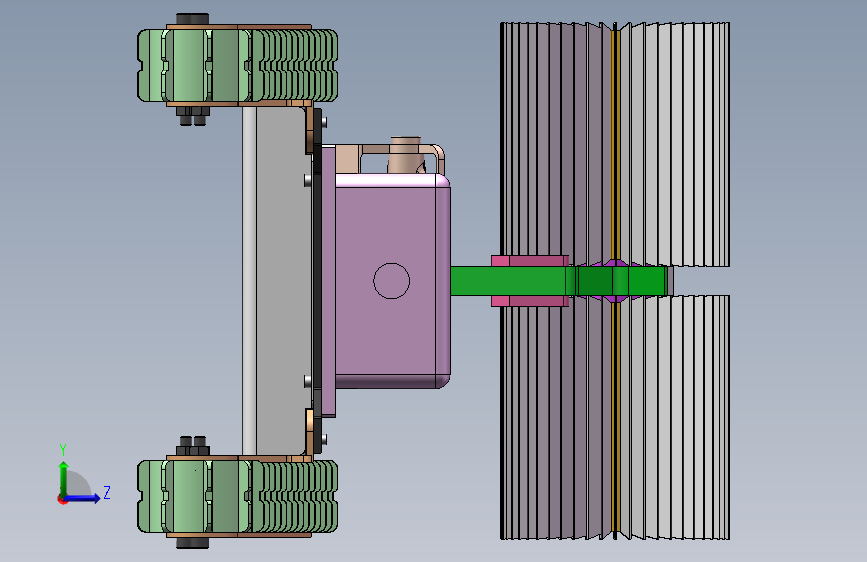Select the tan fitting on top of the housing
This screenshot has height=562, width=867.
coord(406,155)
